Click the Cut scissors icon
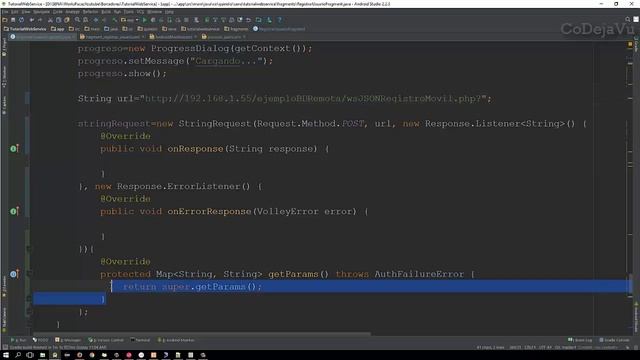 click(50, 20)
